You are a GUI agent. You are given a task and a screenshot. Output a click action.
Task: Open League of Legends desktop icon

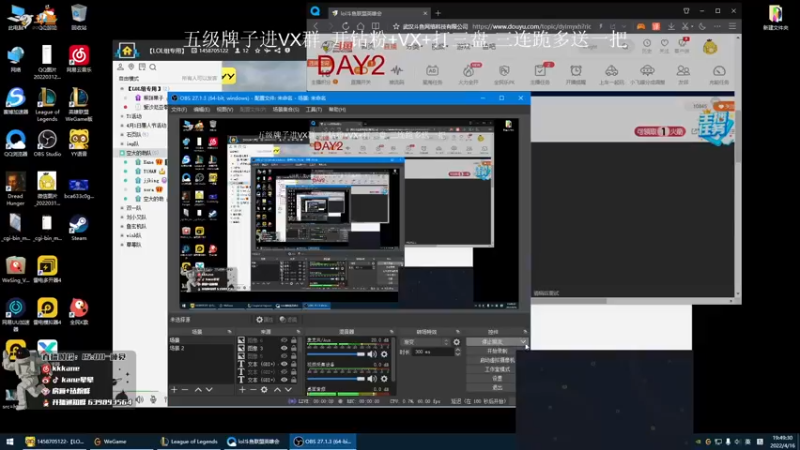tap(47, 105)
